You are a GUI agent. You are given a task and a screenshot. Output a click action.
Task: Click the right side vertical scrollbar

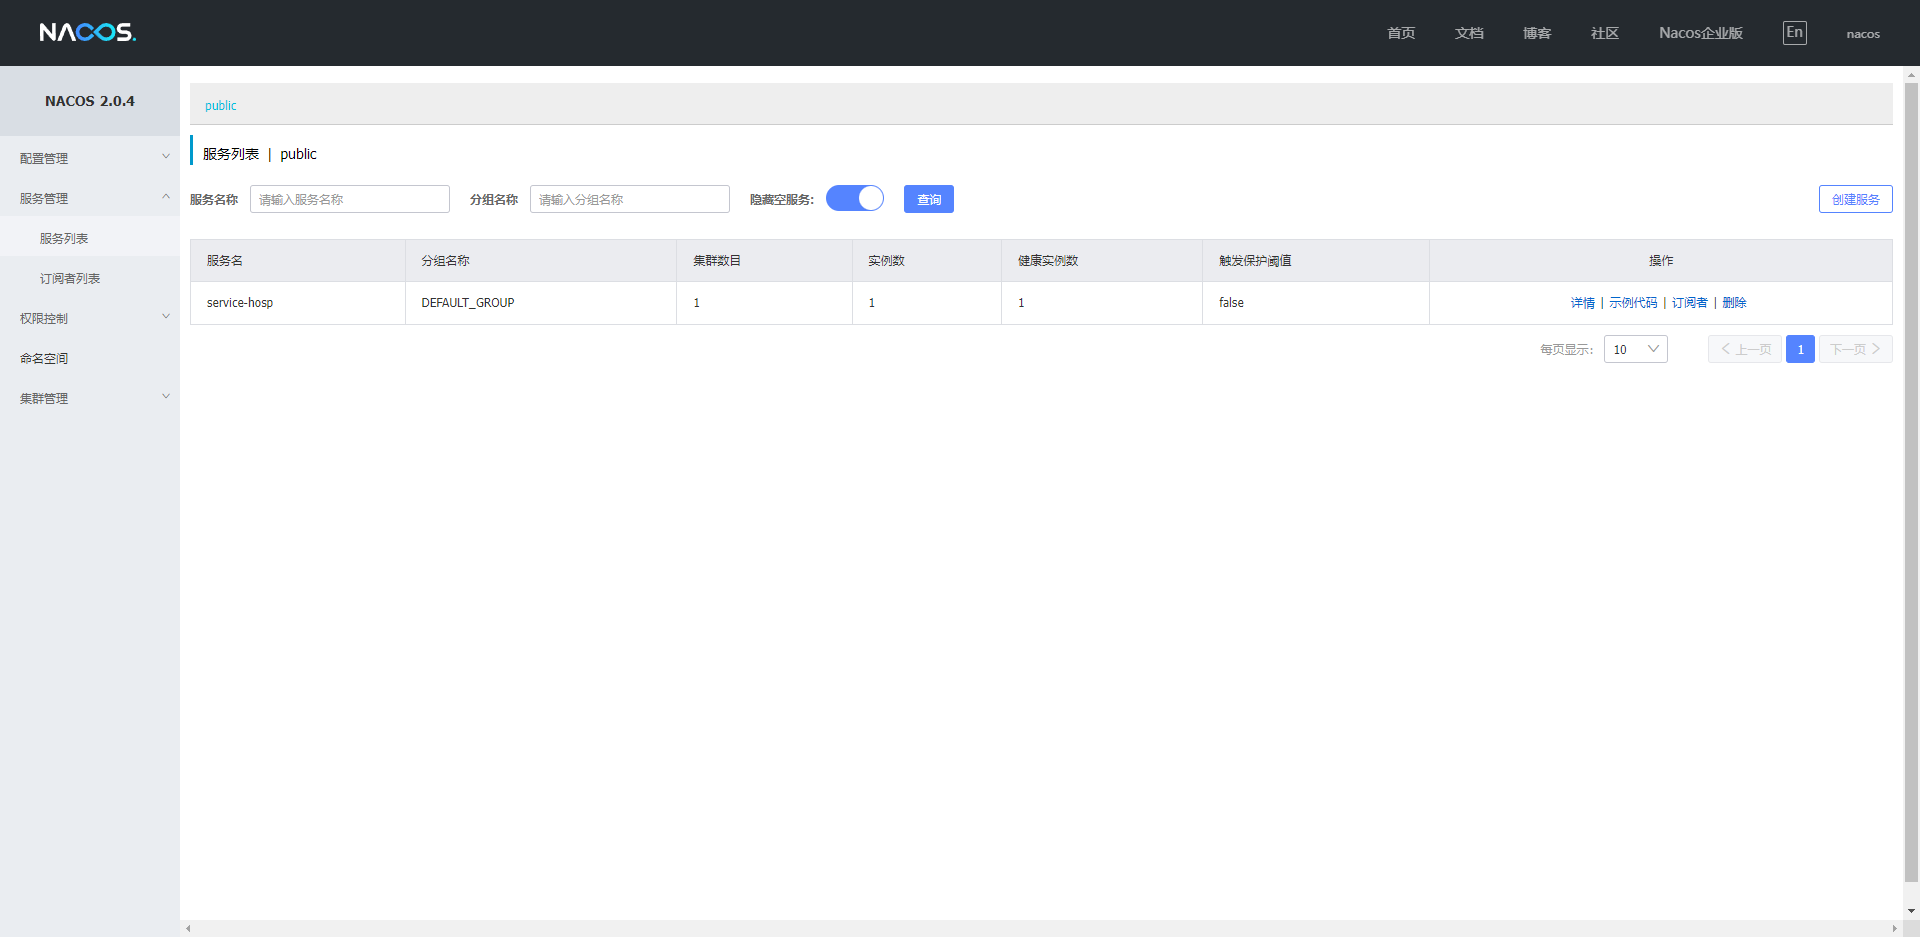pos(1911,400)
